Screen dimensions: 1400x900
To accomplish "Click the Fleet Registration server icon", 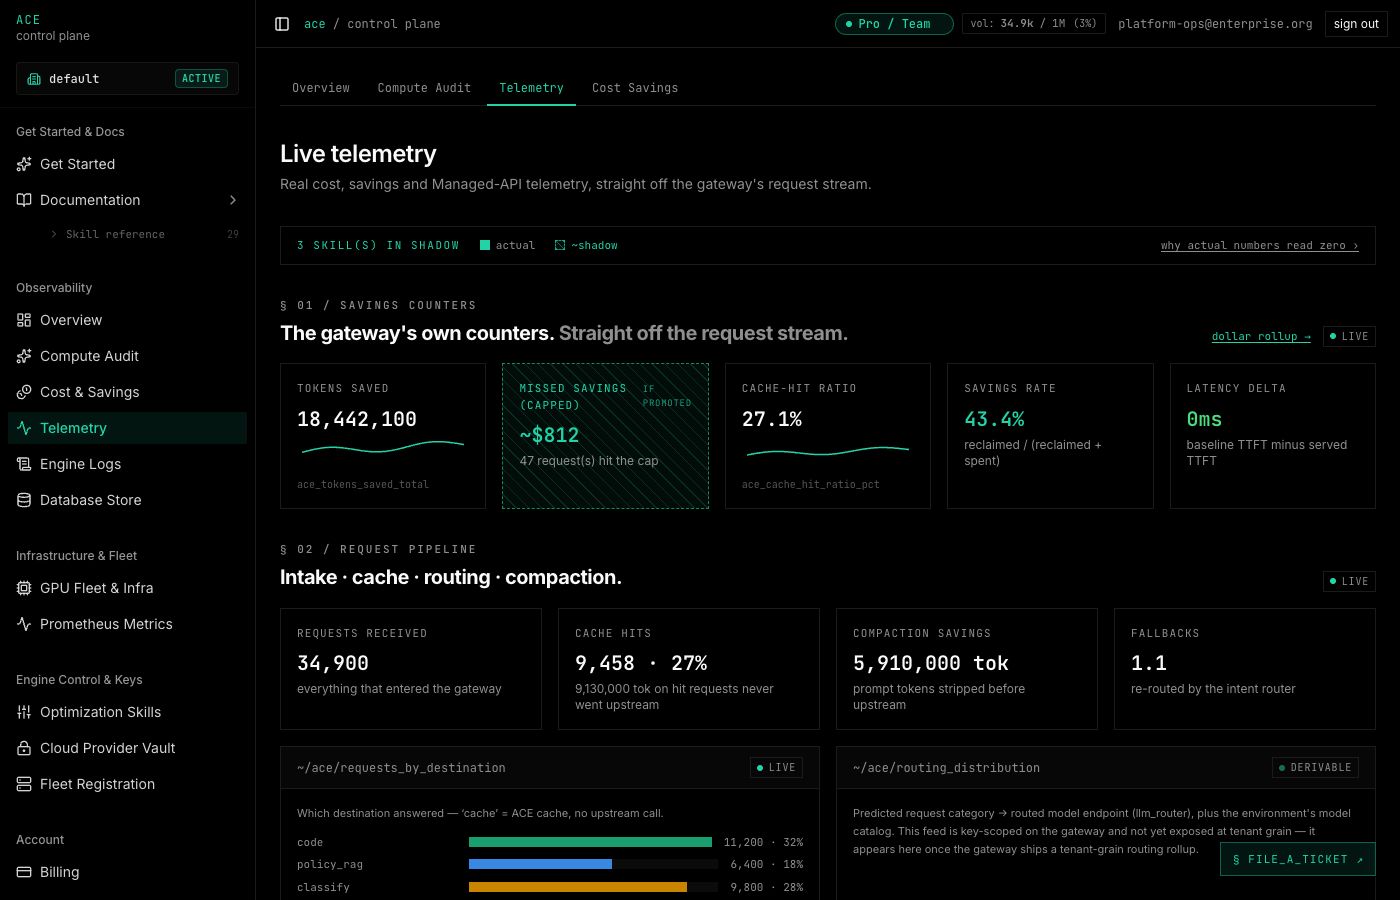I will 24,784.
